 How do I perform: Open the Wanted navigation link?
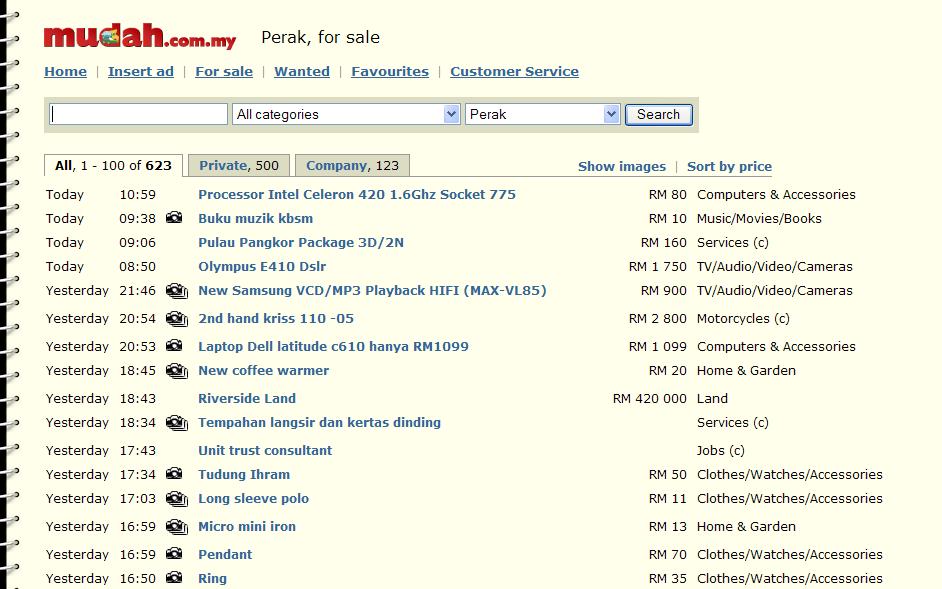(302, 72)
